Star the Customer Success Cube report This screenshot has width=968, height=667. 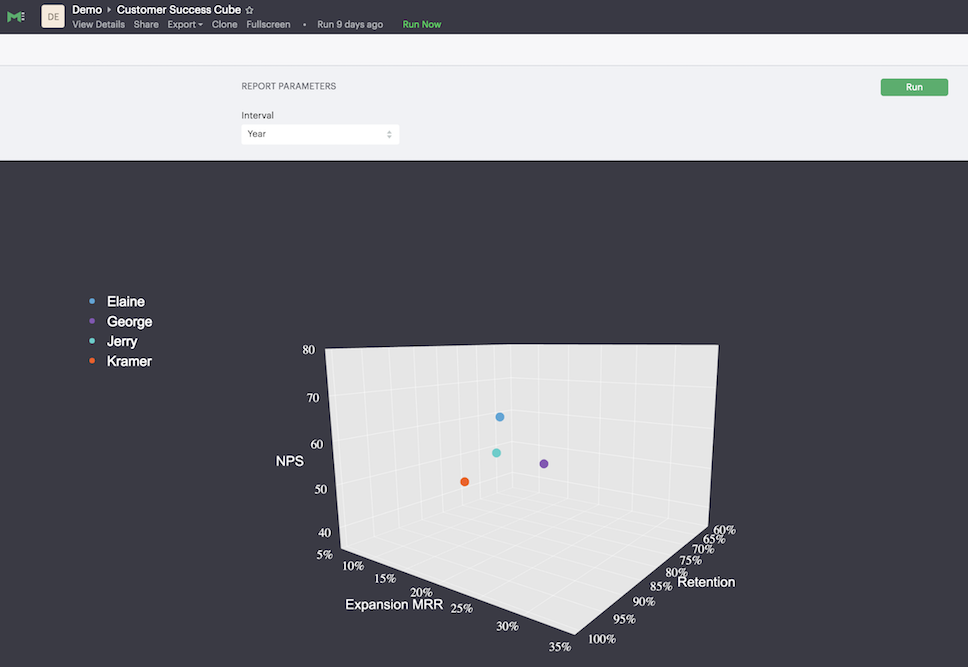tap(247, 9)
